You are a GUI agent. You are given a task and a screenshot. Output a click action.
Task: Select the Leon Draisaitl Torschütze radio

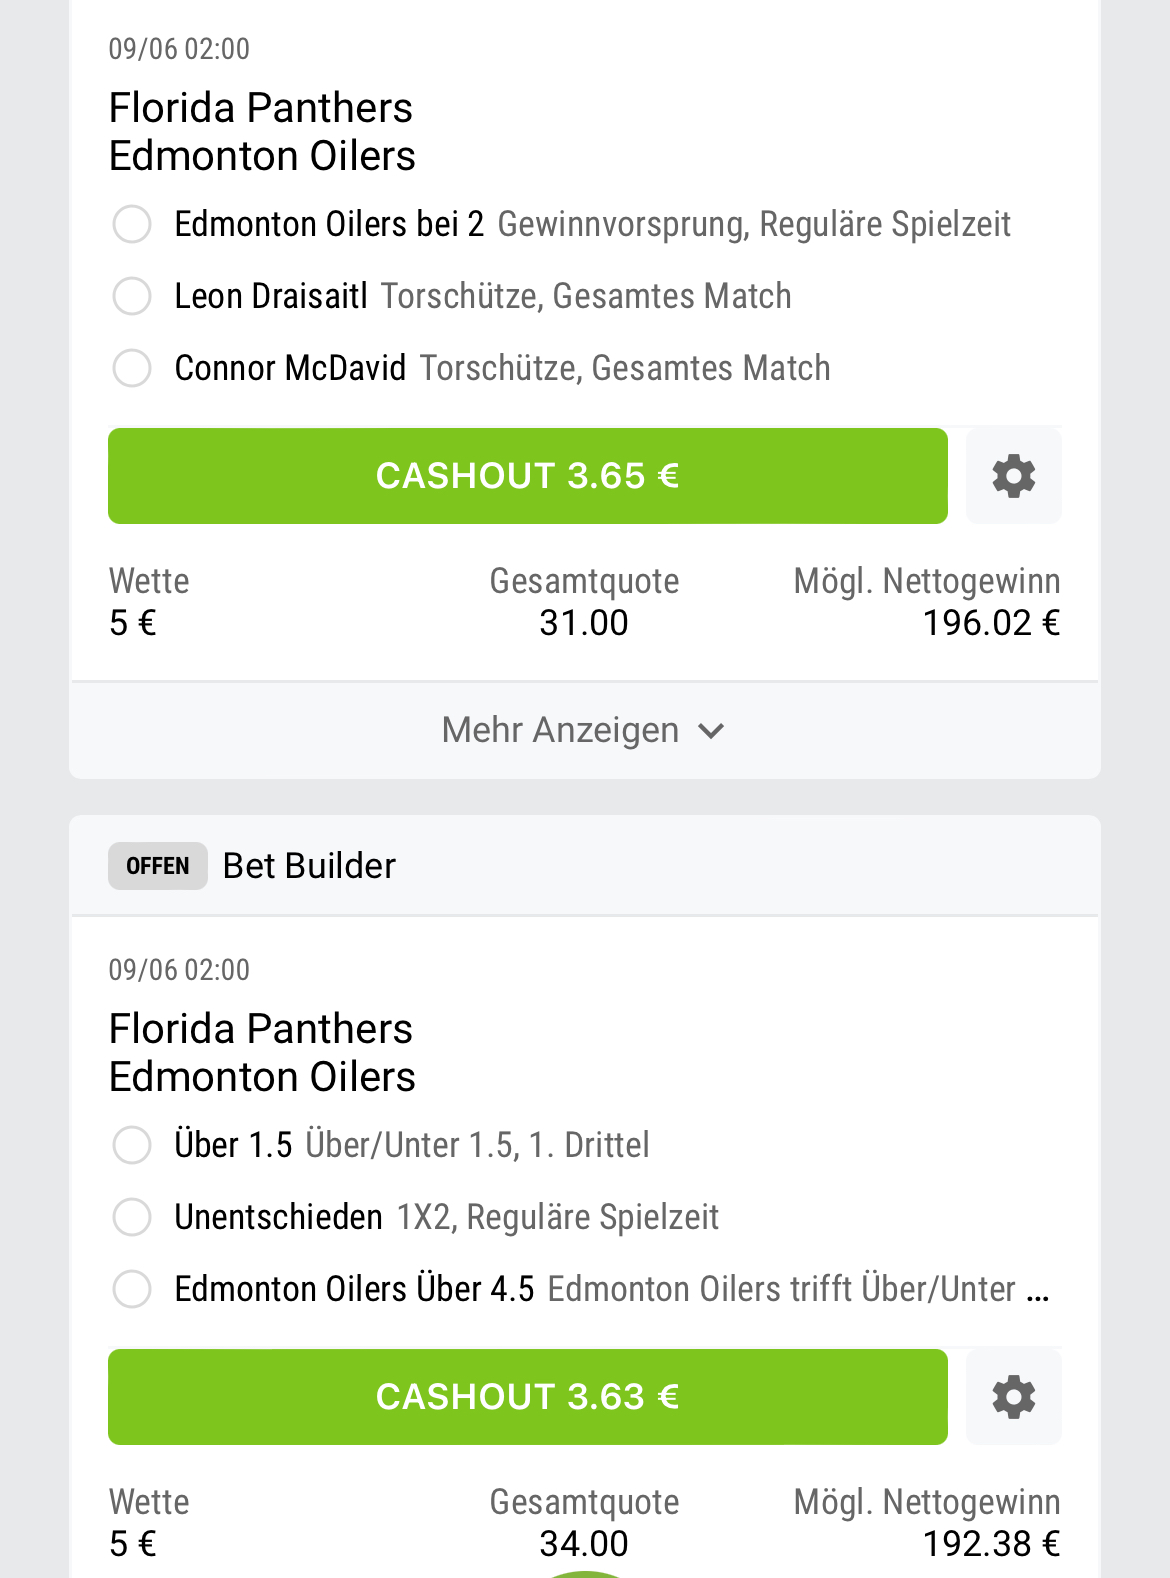(x=132, y=296)
